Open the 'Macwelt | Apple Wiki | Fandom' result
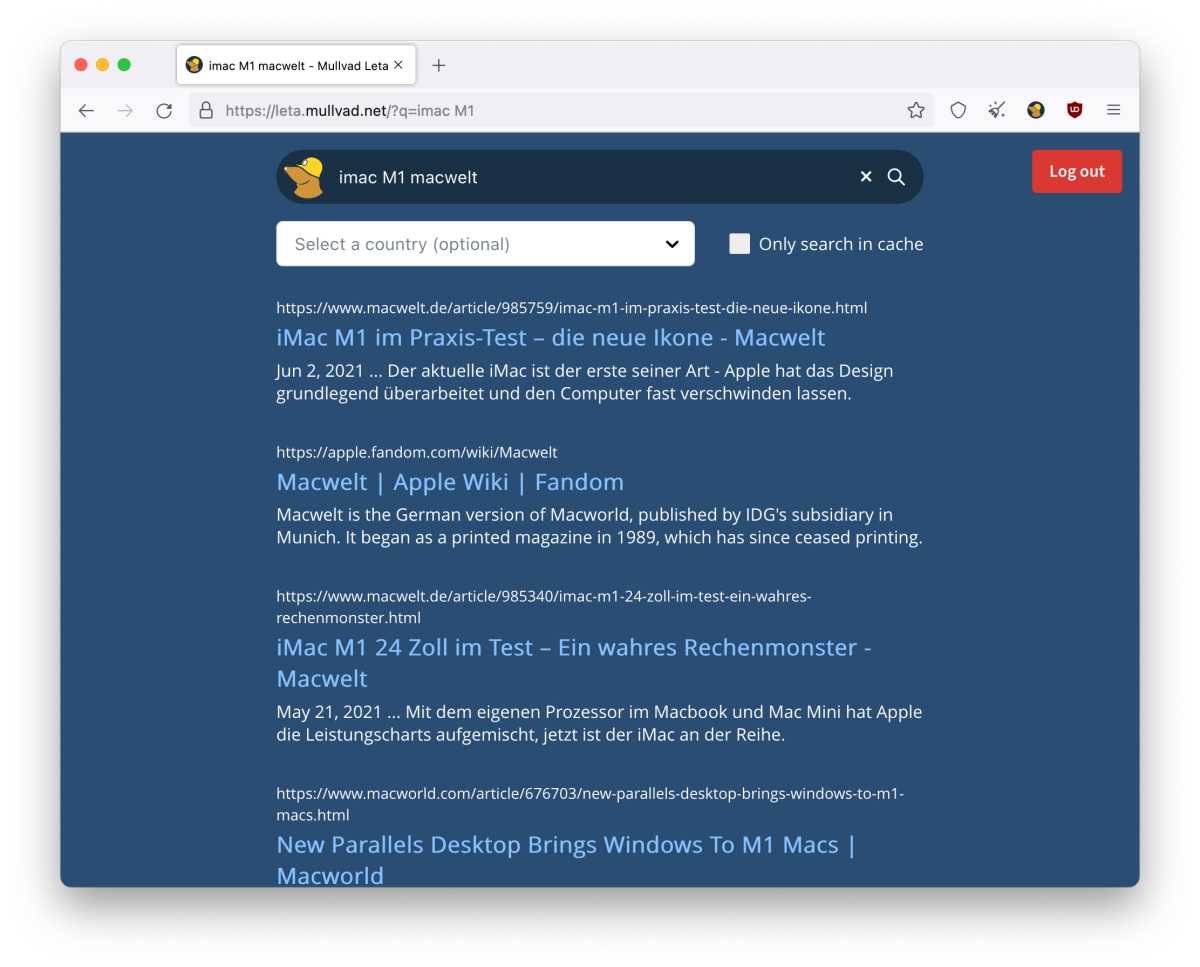The image size is (1200, 967). point(450,482)
